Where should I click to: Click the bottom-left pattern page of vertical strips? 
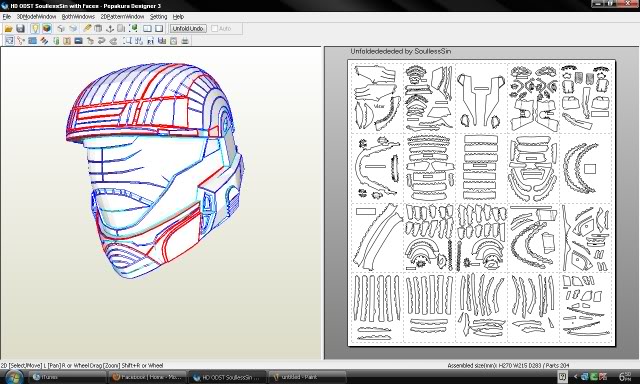click(377, 308)
